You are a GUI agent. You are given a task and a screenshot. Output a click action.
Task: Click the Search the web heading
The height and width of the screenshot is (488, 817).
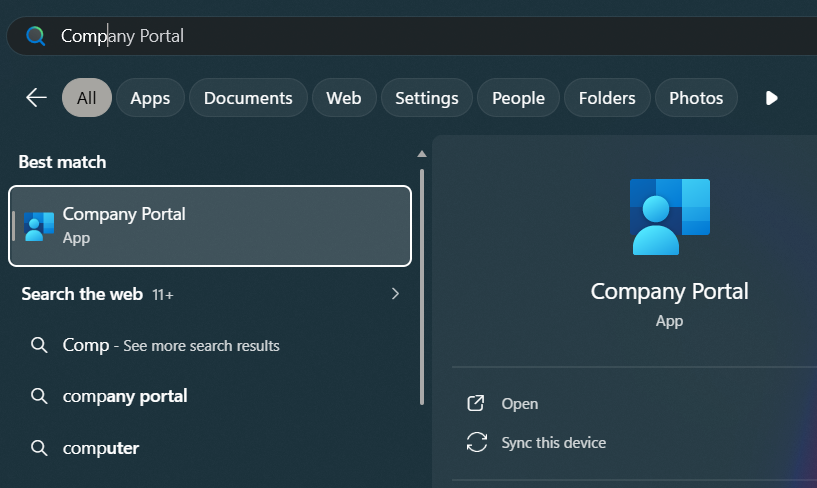(x=82, y=294)
